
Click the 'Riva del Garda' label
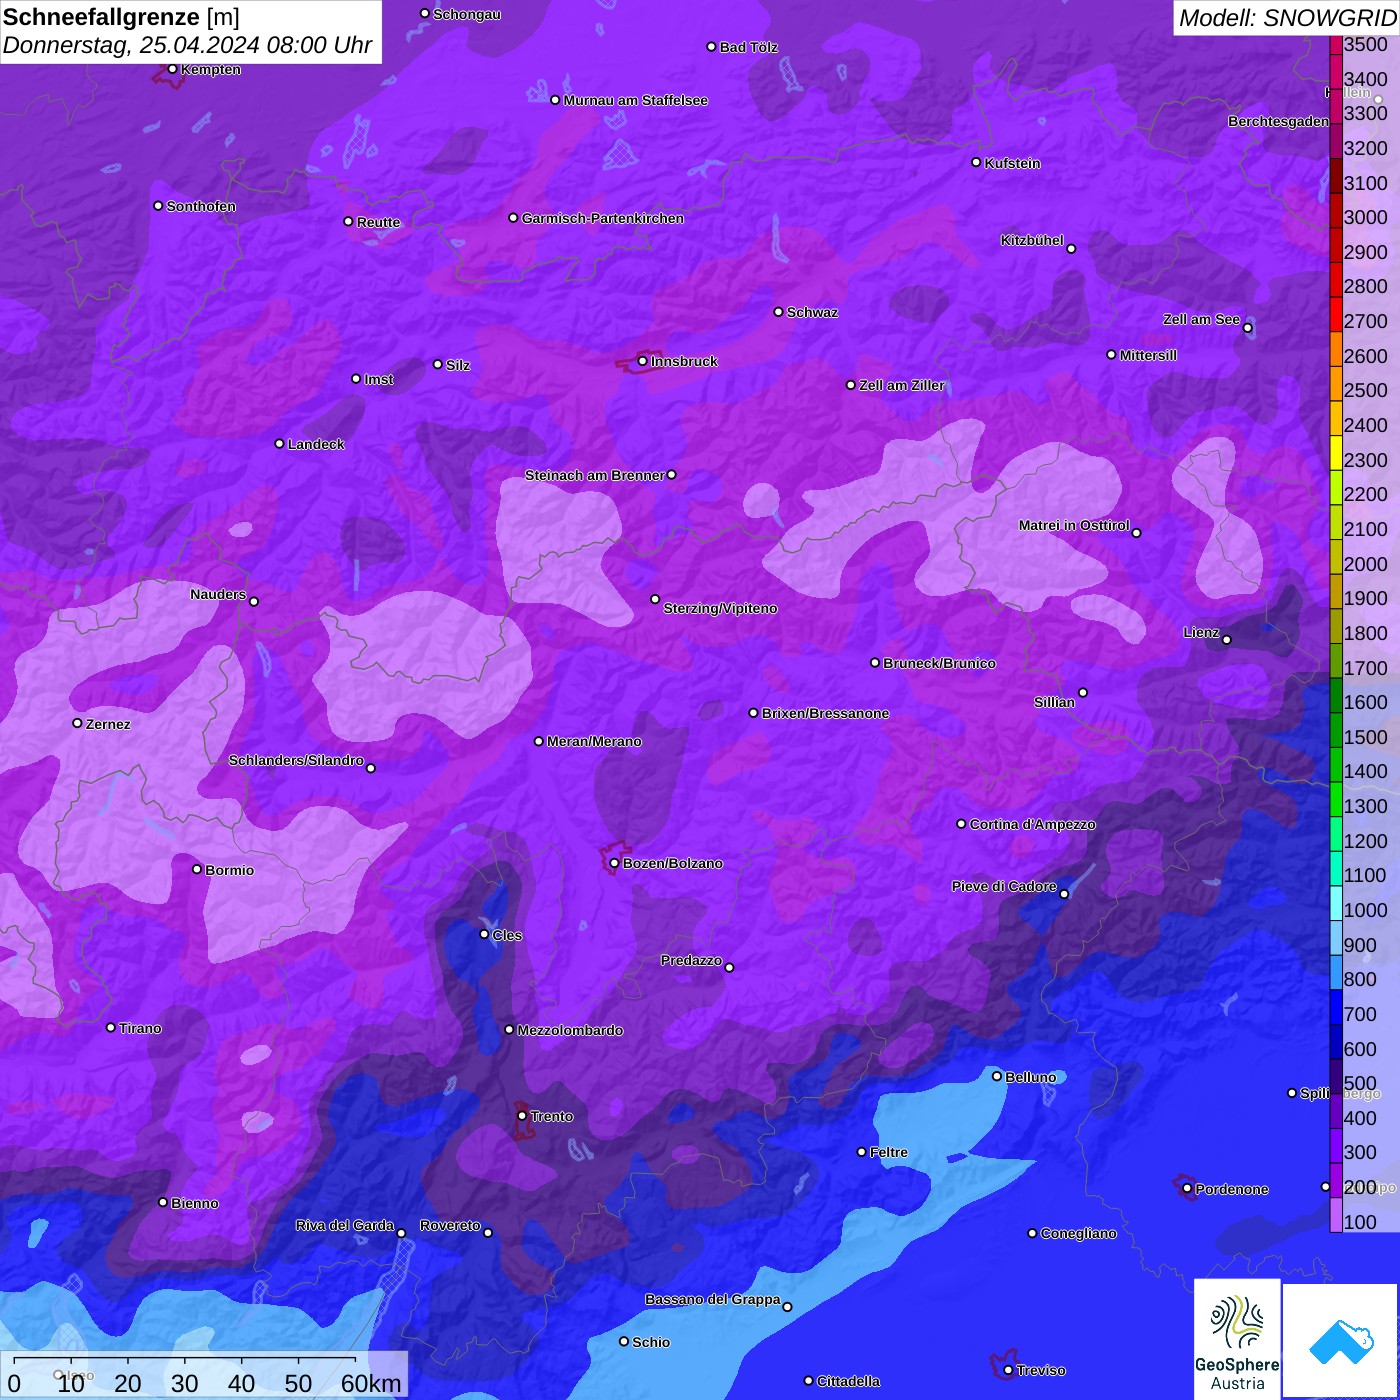point(345,1225)
